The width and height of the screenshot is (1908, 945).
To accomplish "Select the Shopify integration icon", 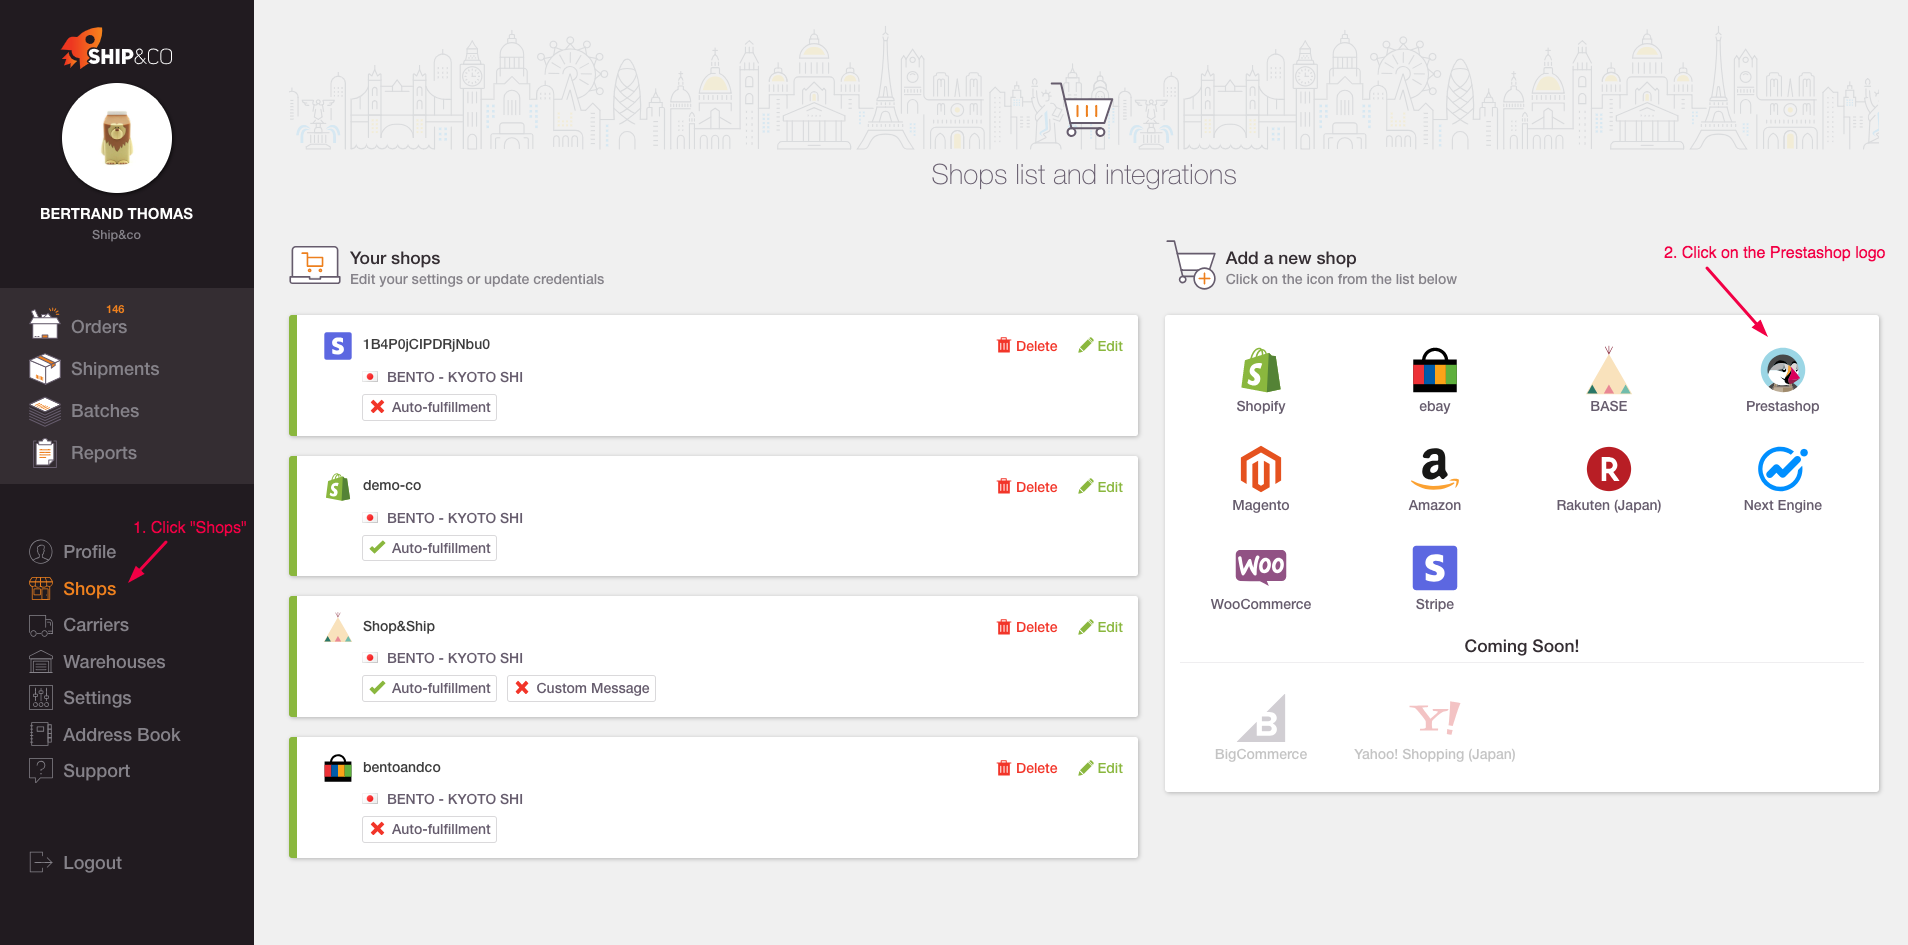I will (x=1260, y=371).
